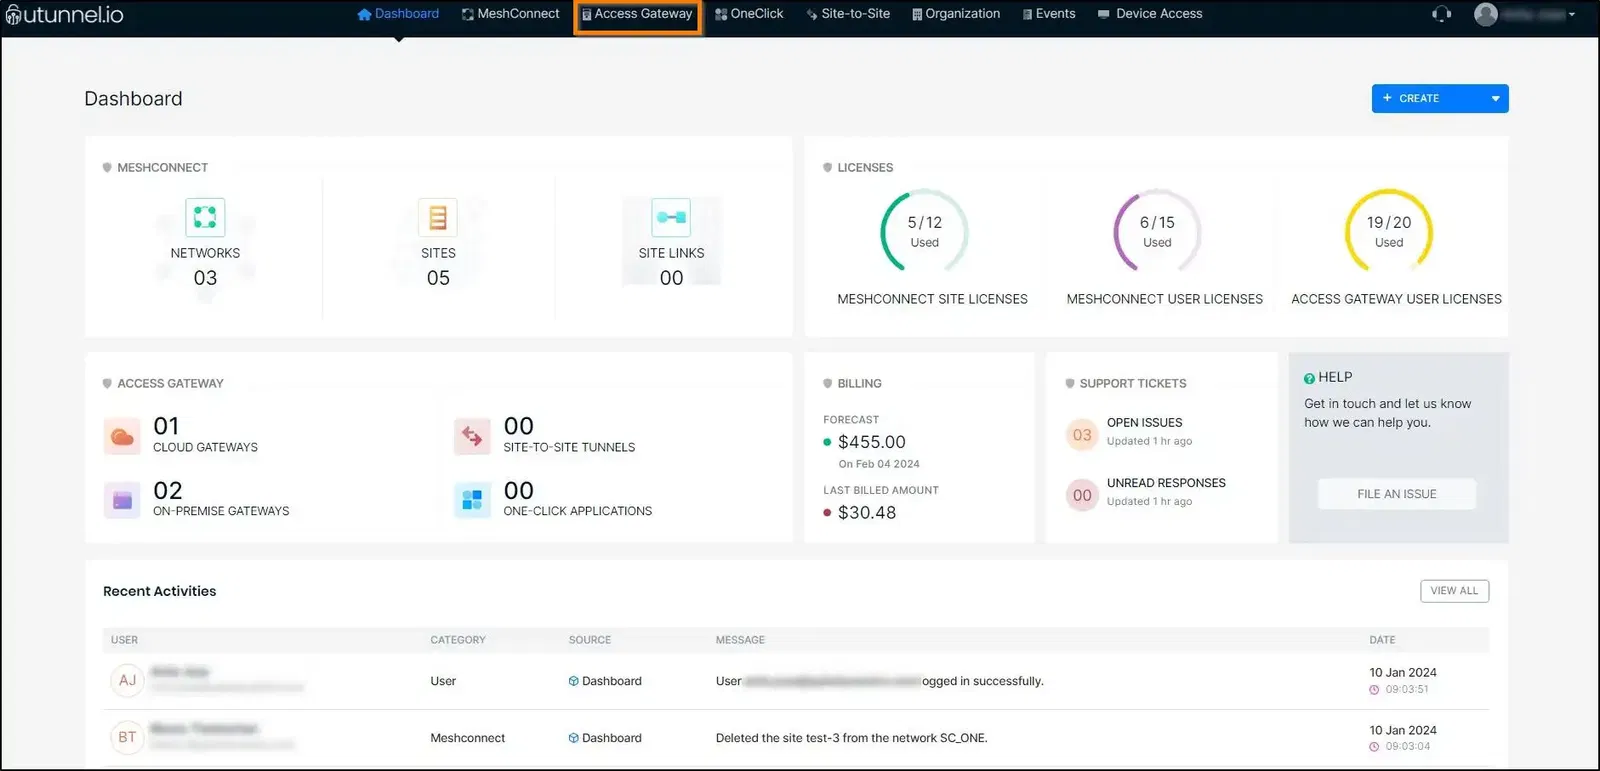Select Sites count 05
1600x771 pixels.
click(x=438, y=278)
